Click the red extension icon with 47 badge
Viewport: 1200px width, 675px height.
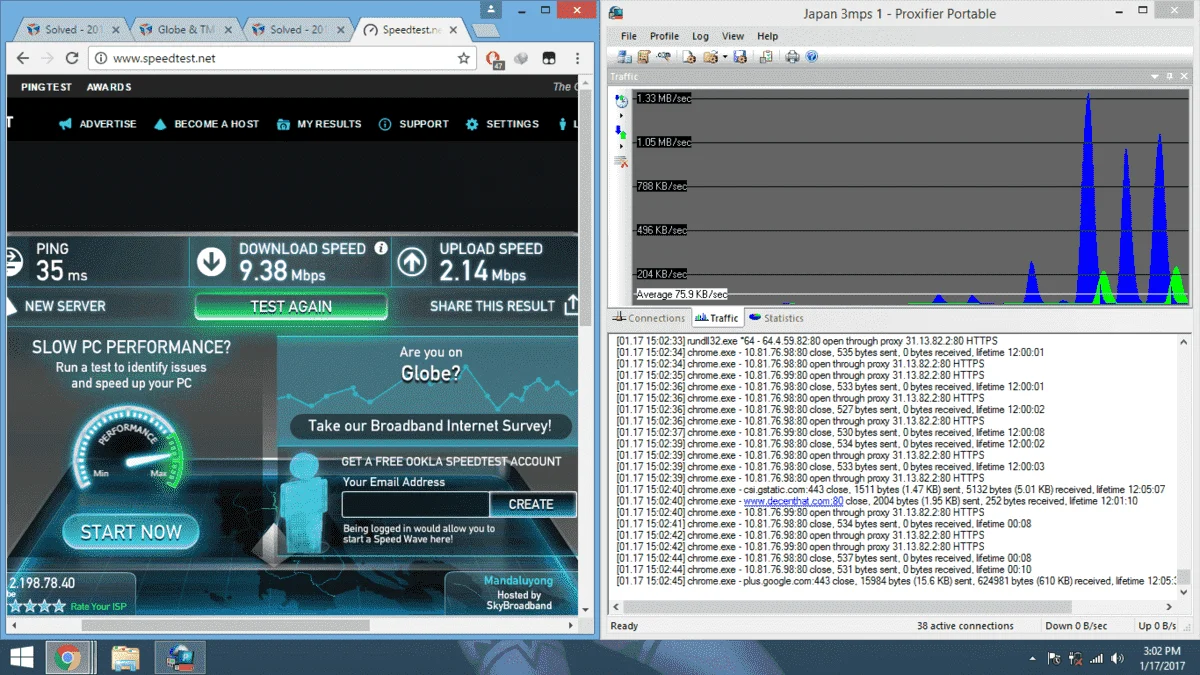(x=494, y=59)
